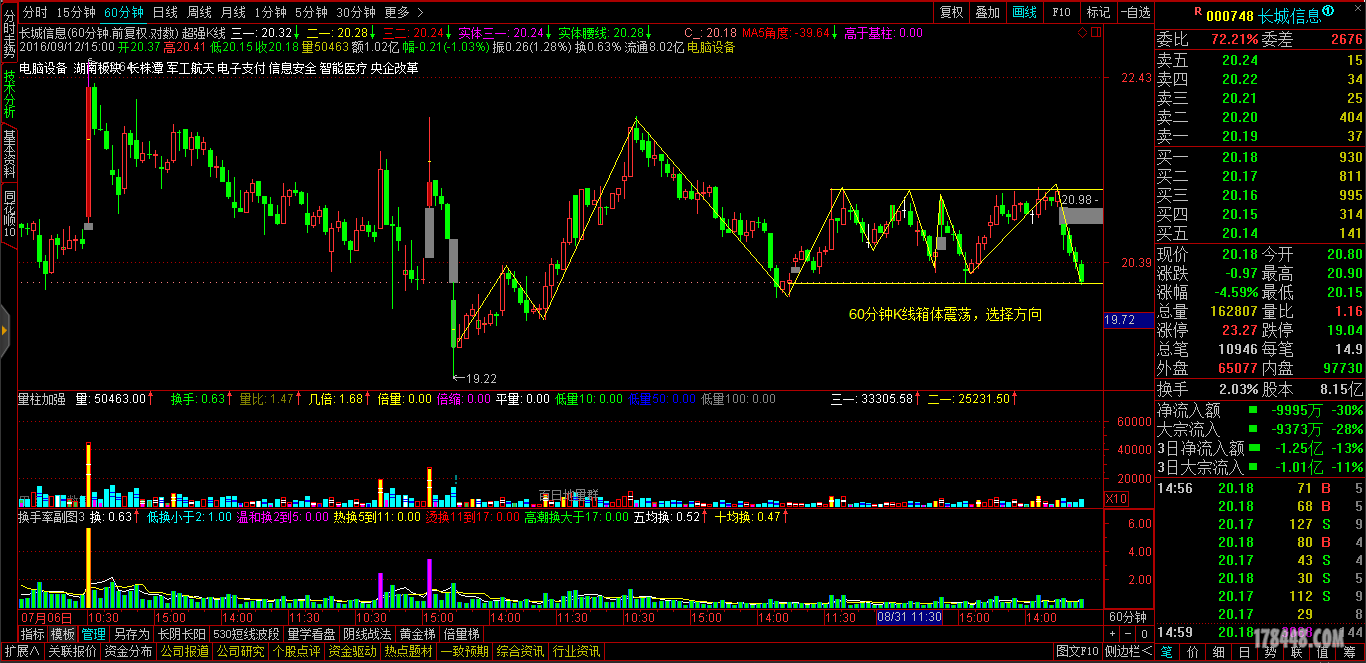Screen dimensions: 1366x663
Task: Click the 08/31 11:30 time axis marker
Action: point(909,617)
